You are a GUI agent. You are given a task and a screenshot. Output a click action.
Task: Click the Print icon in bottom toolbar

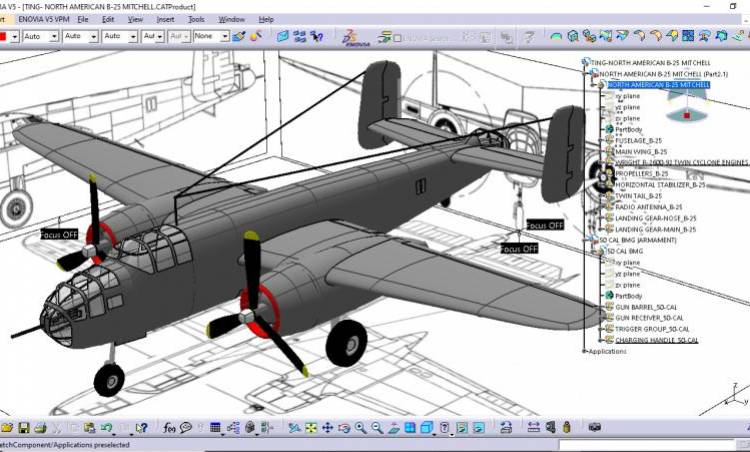40,428
